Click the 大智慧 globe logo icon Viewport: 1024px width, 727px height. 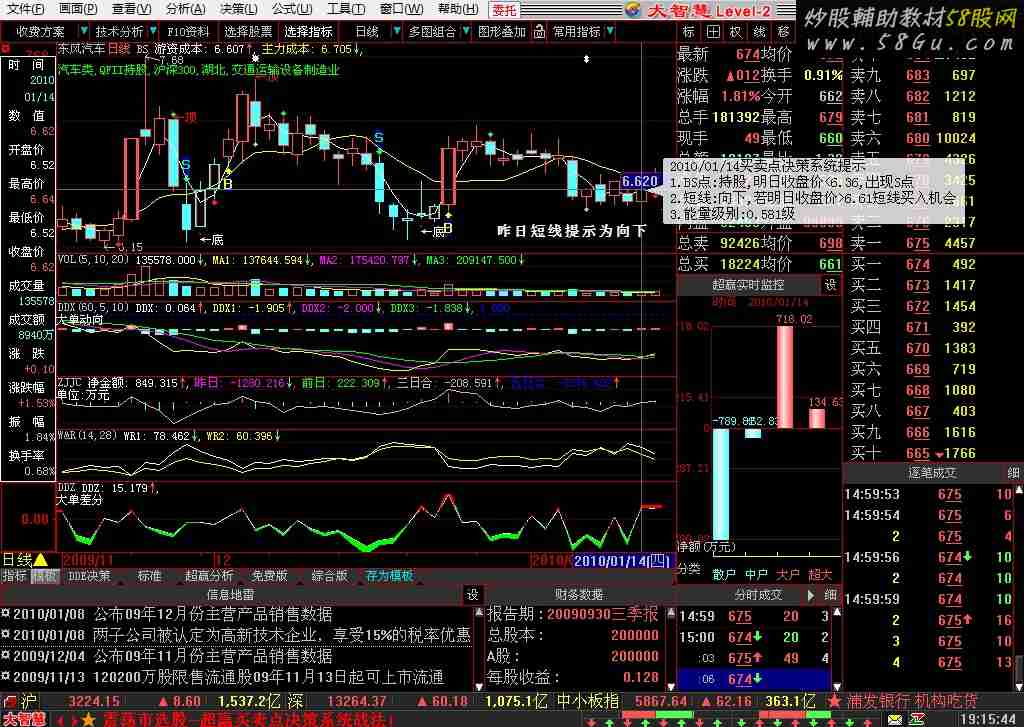632,10
